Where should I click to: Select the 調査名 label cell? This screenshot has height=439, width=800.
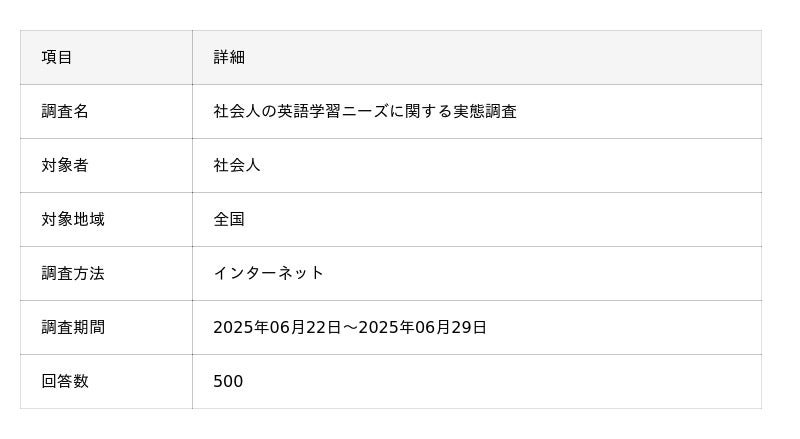106,111
